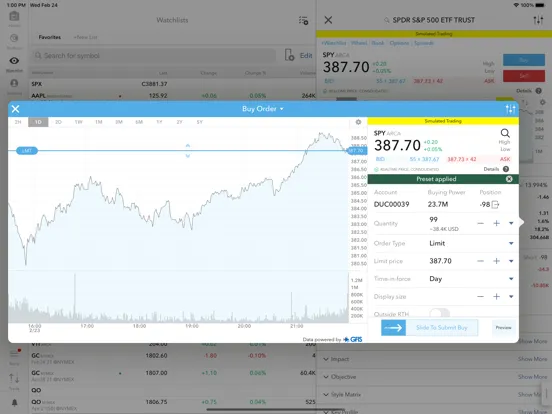Click Show More beside Impact
This screenshot has height=414, width=552.
click(533, 359)
